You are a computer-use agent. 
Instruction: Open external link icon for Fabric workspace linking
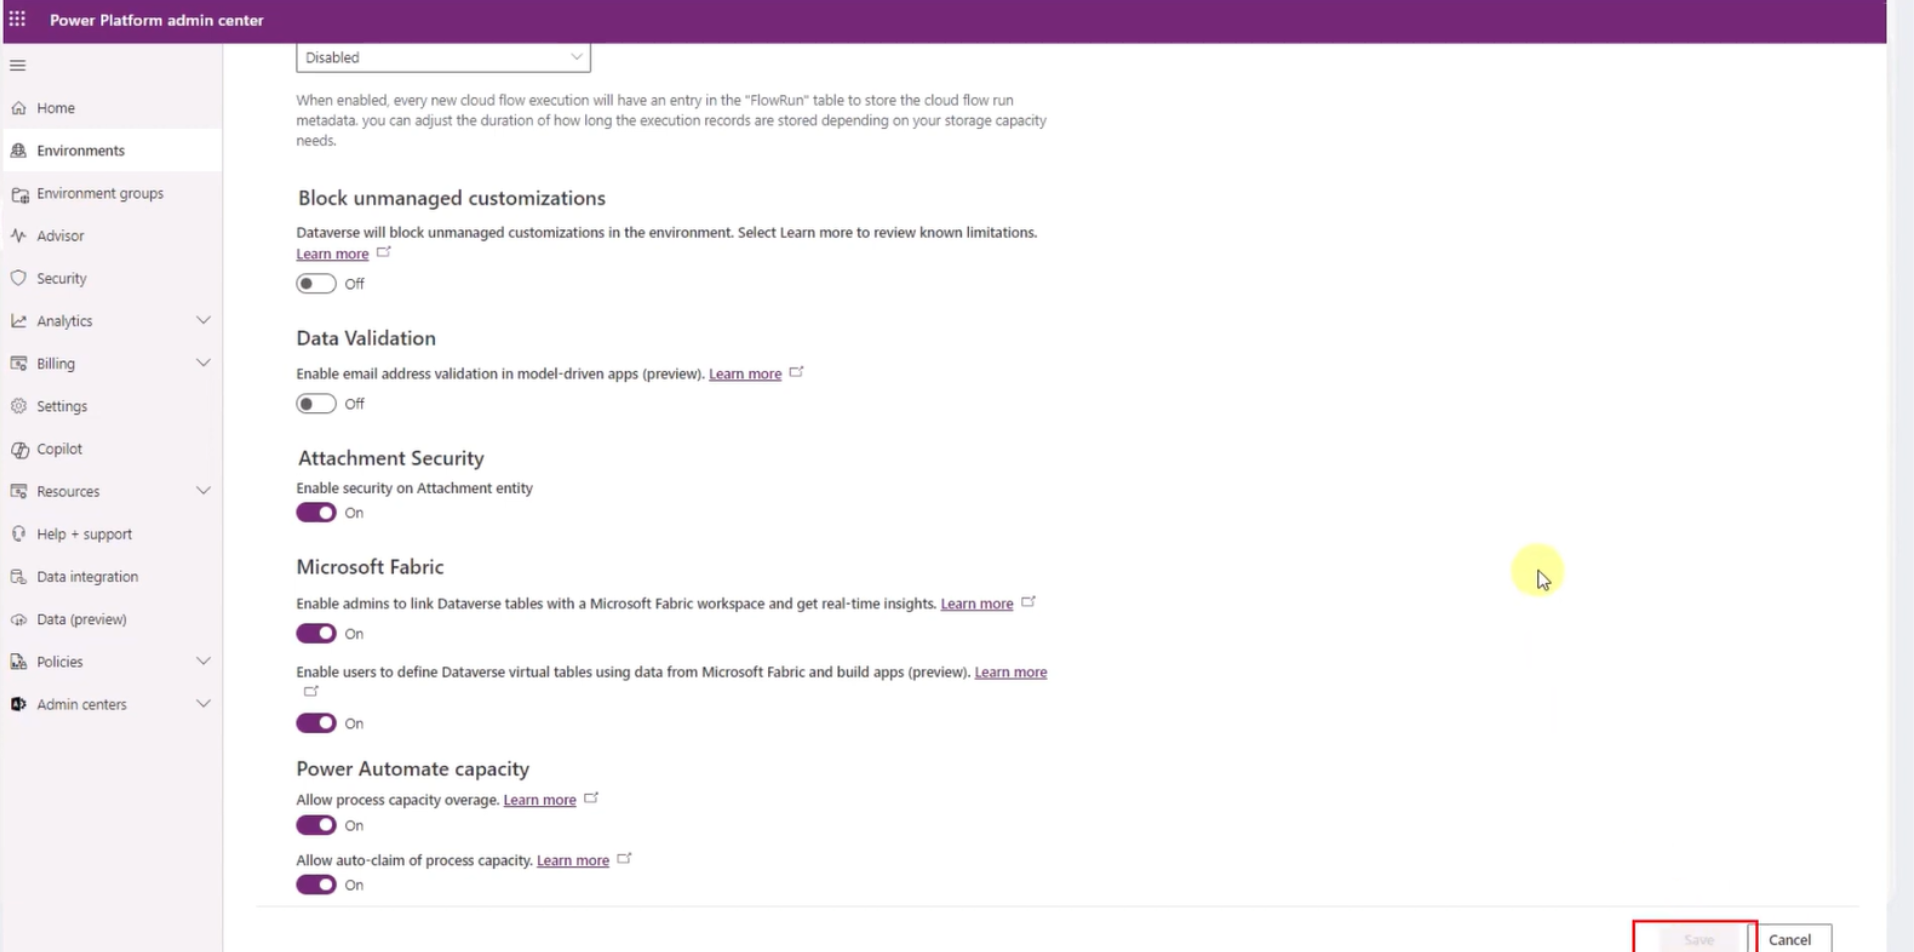[x=1029, y=602]
